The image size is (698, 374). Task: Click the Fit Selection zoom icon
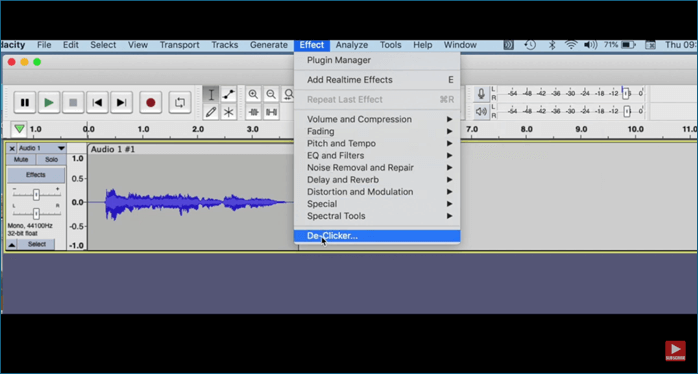coord(288,94)
